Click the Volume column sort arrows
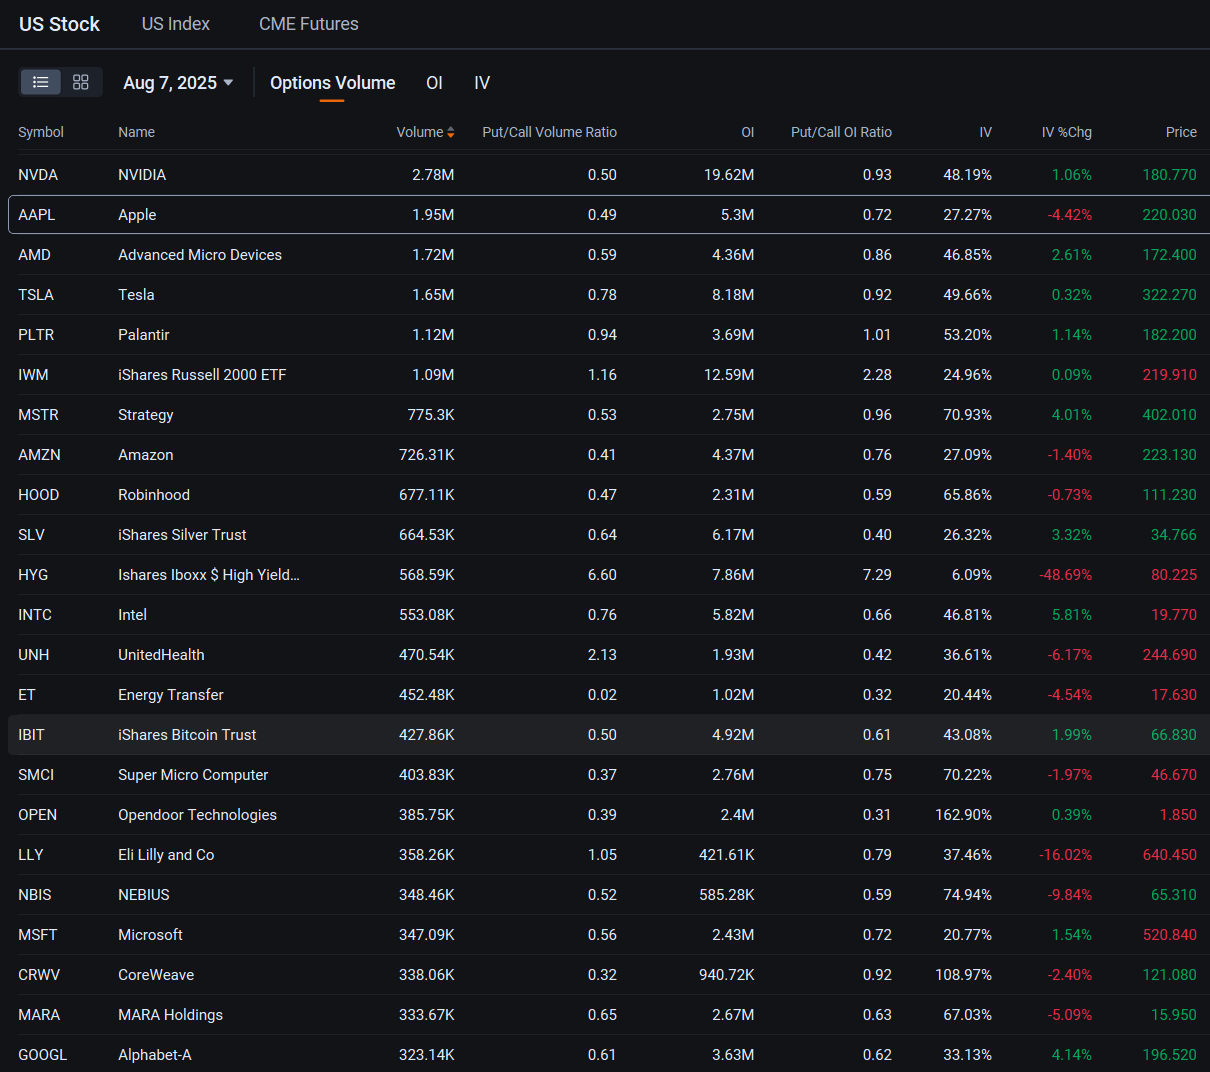The image size is (1210, 1072). click(x=451, y=132)
